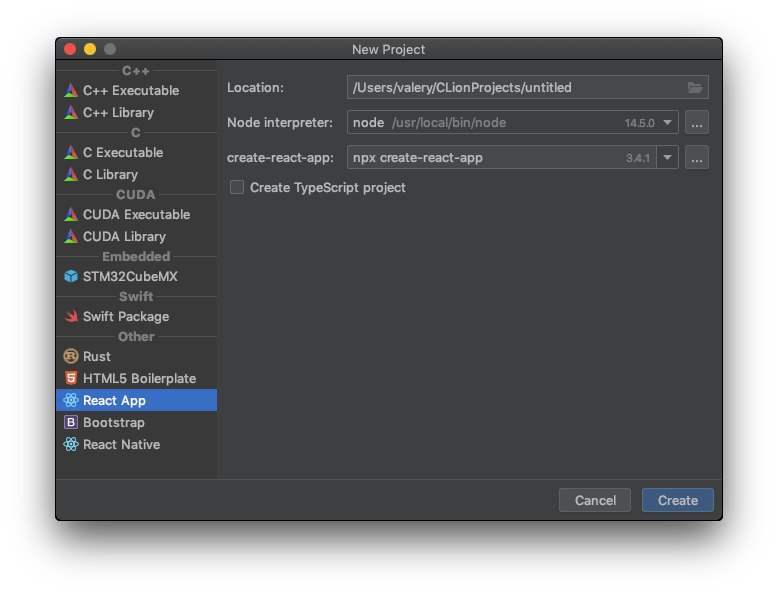Select the C++ Executable project icon
This screenshot has width=778, height=594.
[x=71, y=90]
